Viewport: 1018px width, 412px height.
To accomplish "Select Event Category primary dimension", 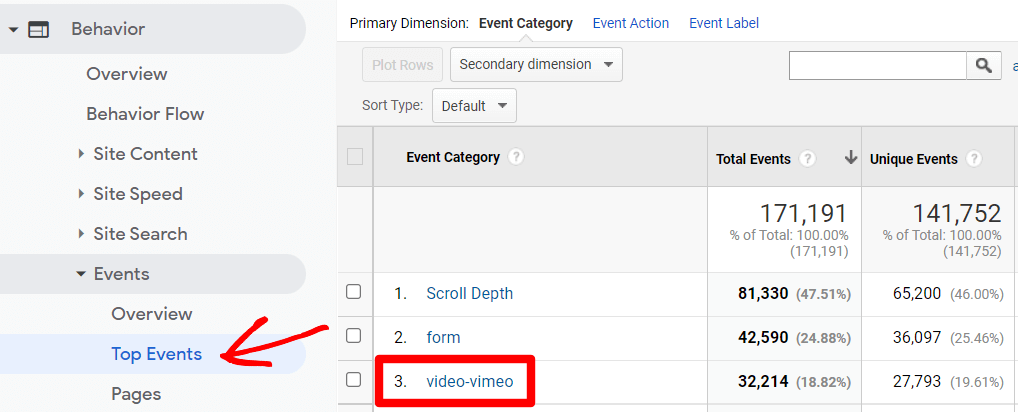I will click(x=526, y=23).
